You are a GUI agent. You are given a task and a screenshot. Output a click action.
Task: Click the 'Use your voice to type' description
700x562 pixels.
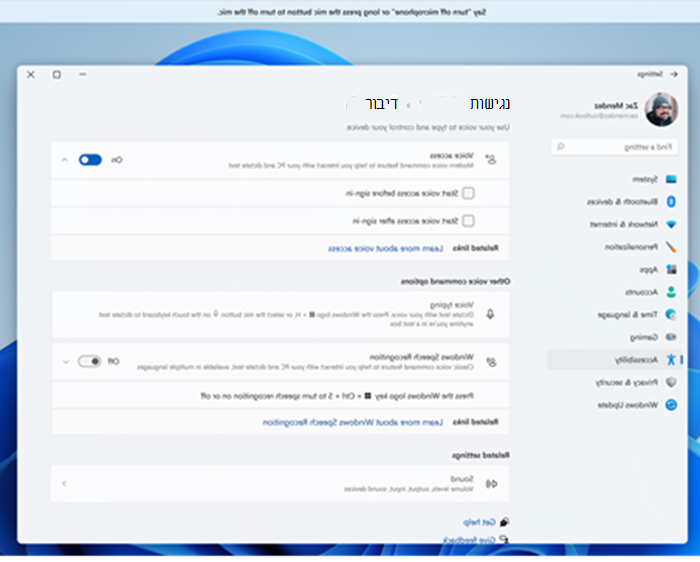tap(427, 128)
